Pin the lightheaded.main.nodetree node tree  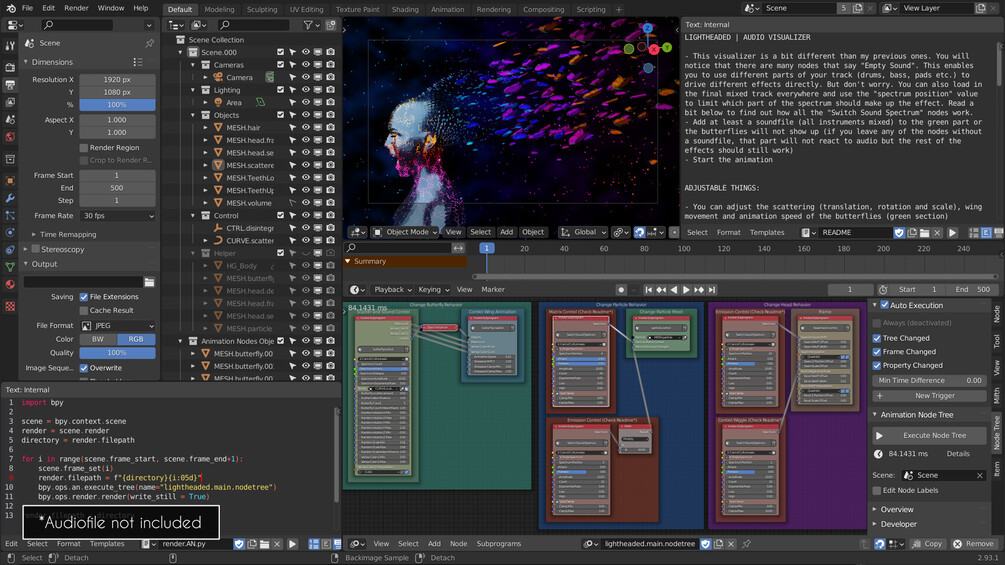(746, 544)
